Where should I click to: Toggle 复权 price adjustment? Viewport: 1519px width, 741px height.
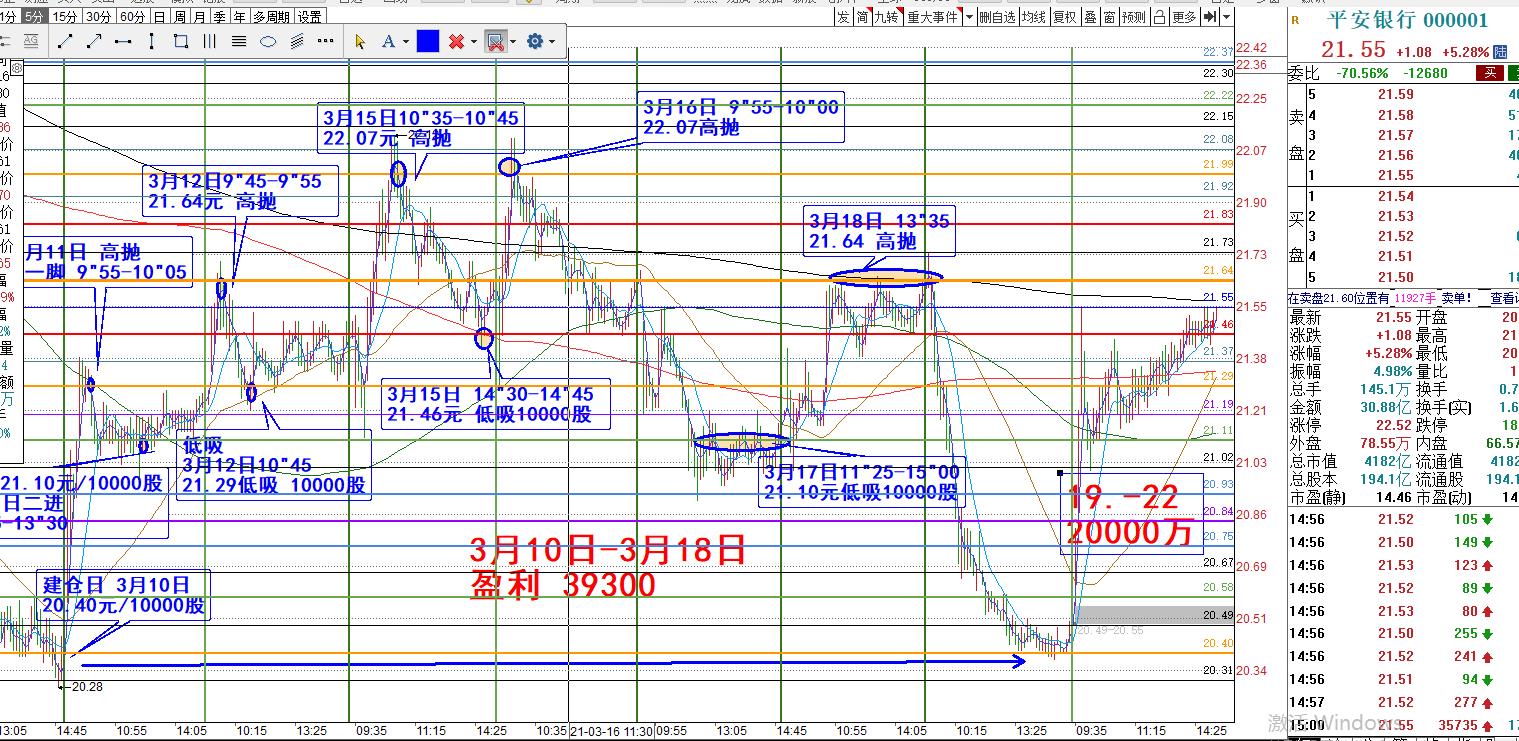pyautogui.click(x=1065, y=17)
